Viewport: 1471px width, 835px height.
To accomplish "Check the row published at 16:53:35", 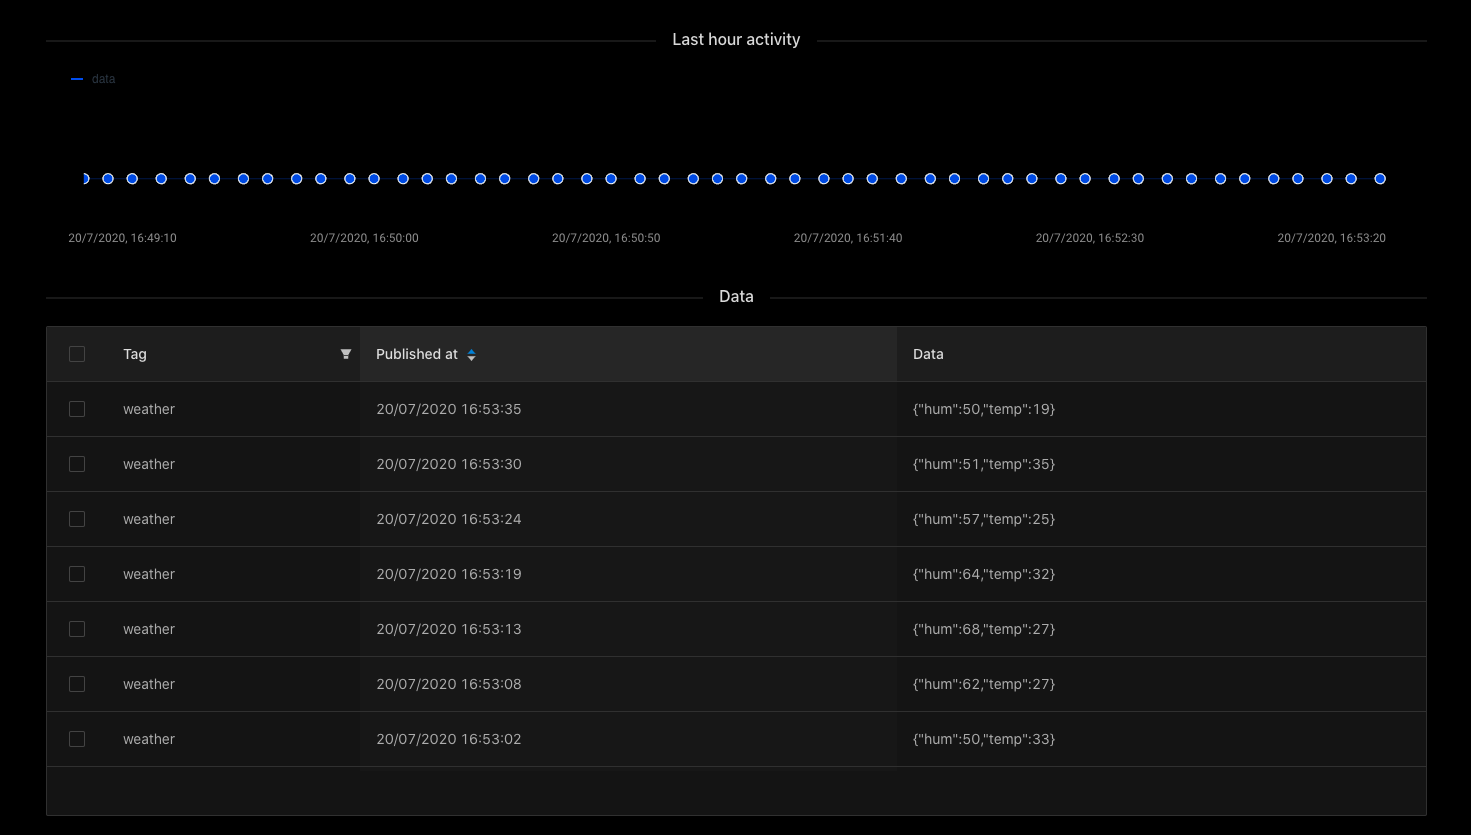I will [x=77, y=409].
